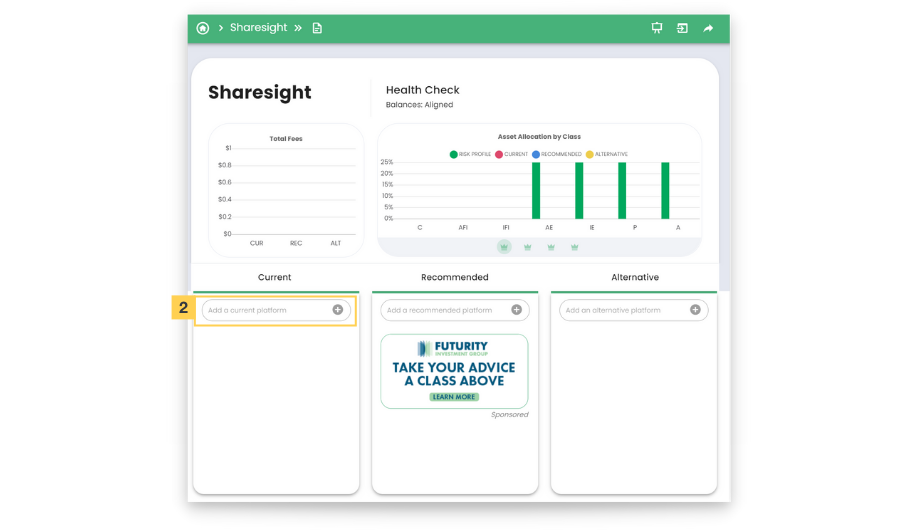The height and width of the screenshot is (530, 917).
Task: Select the Recommended column tab
Action: point(454,277)
